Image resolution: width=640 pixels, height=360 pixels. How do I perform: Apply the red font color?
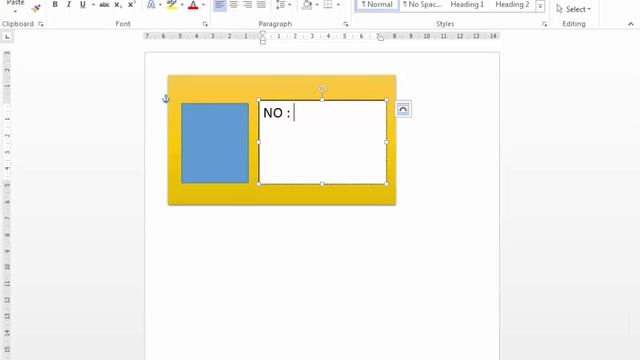coord(193,4)
